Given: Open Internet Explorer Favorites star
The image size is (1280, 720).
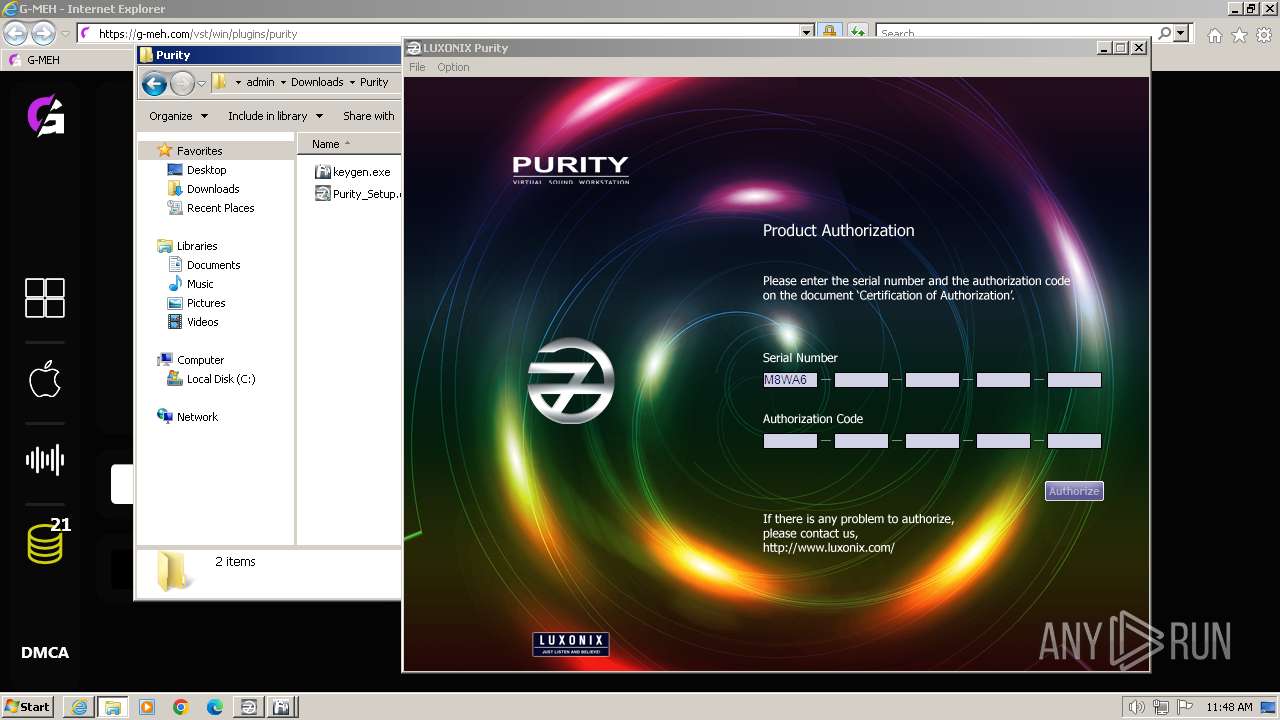Looking at the screenshot, I should 1239,35.
